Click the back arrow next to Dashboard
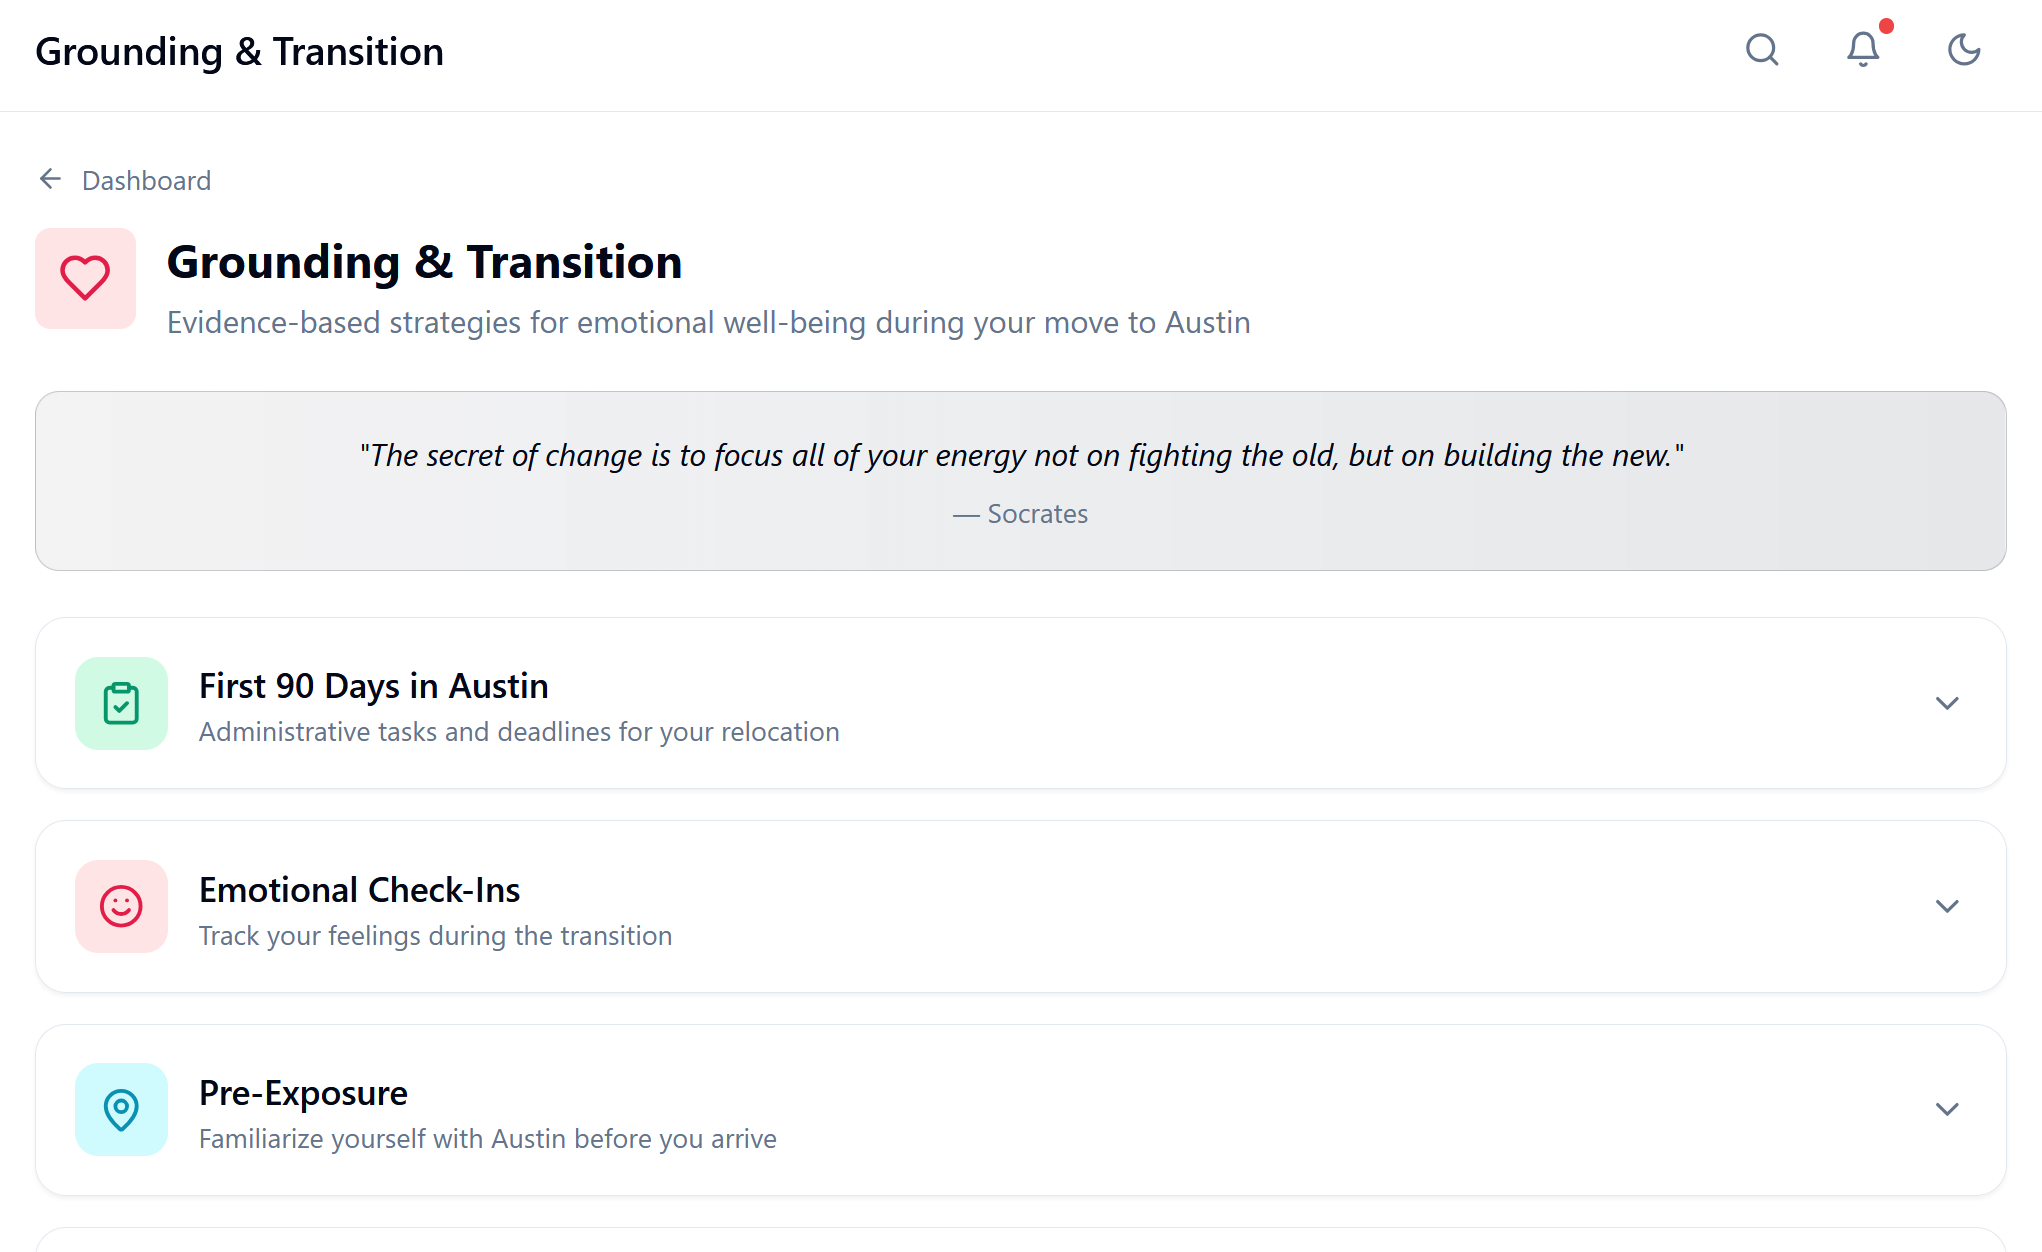Screen dimensions: 2042x1252 point(50,178)
